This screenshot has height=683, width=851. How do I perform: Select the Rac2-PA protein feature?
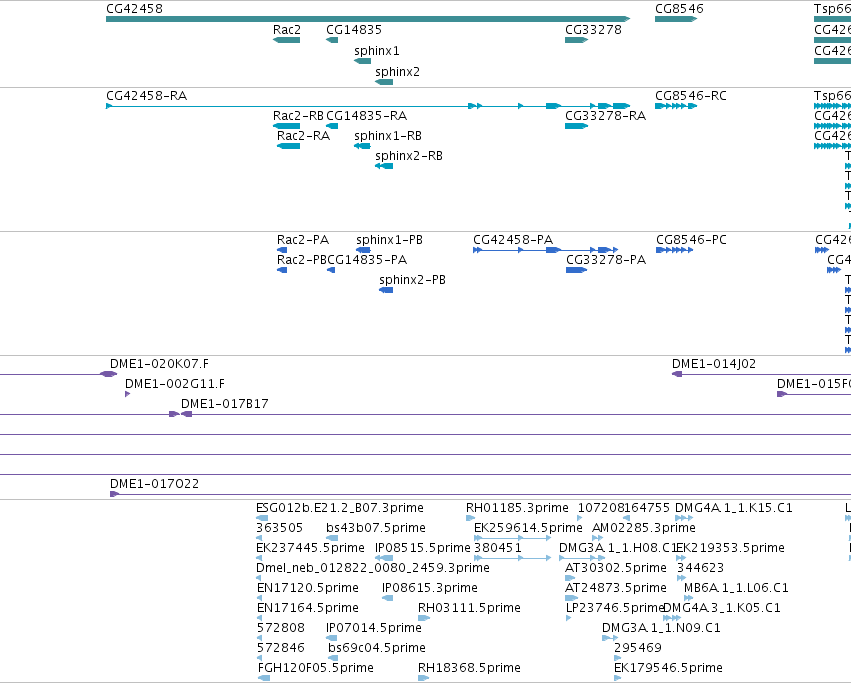coord(282,250)
